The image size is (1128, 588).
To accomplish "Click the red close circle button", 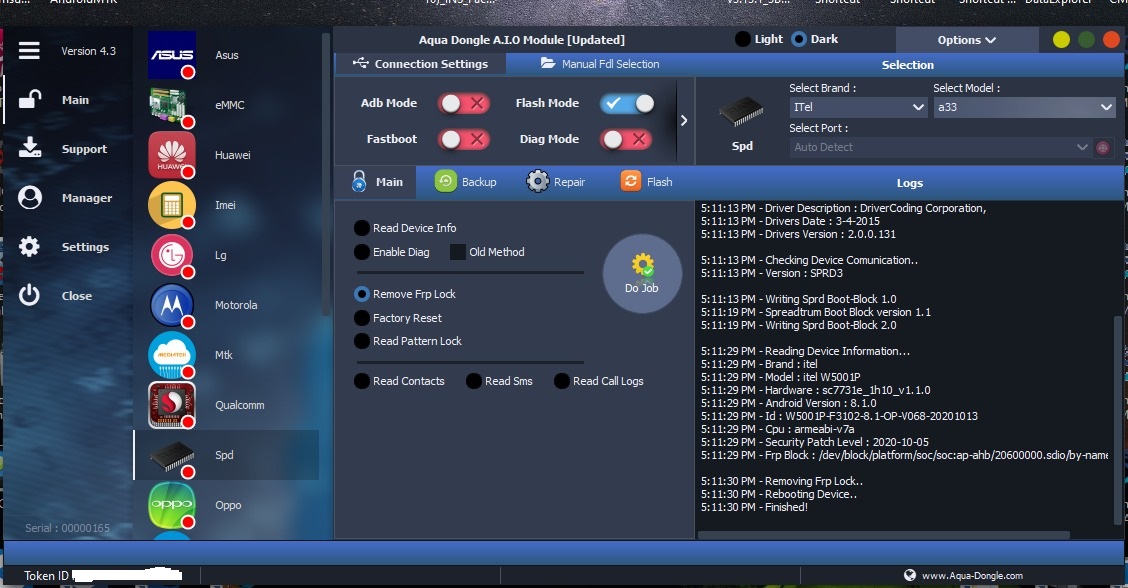I will point(1111,40).
